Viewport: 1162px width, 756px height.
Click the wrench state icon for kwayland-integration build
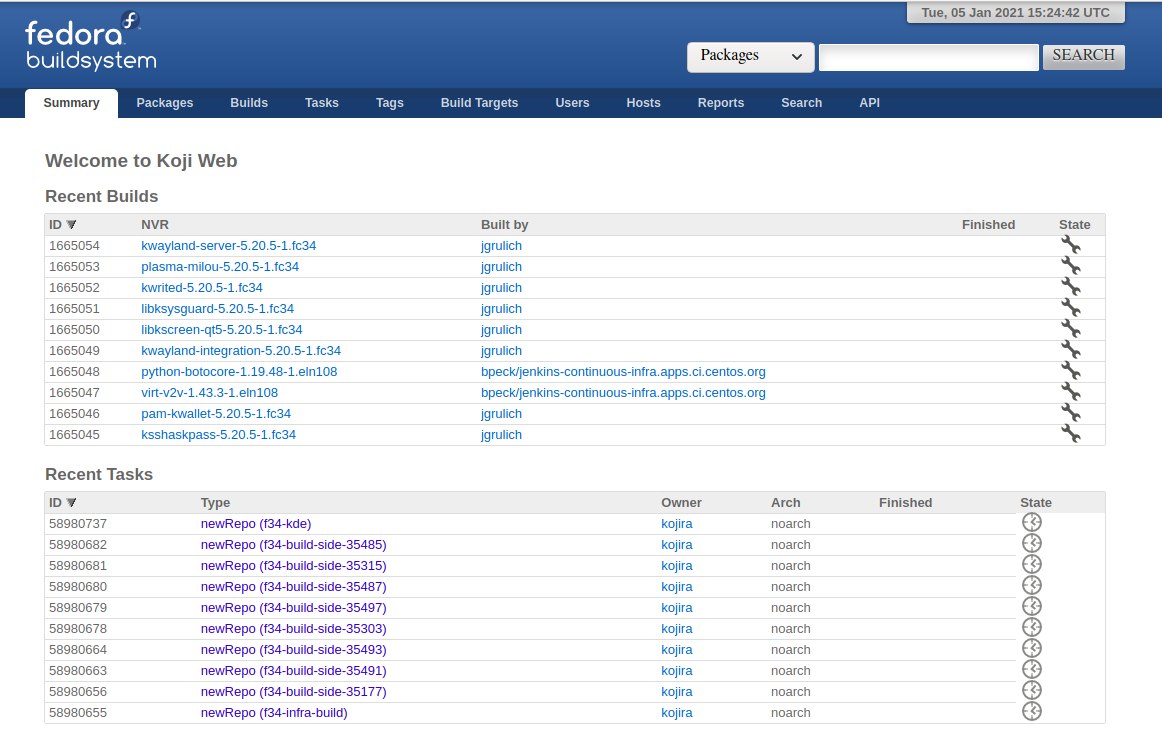click(1070, 349)
